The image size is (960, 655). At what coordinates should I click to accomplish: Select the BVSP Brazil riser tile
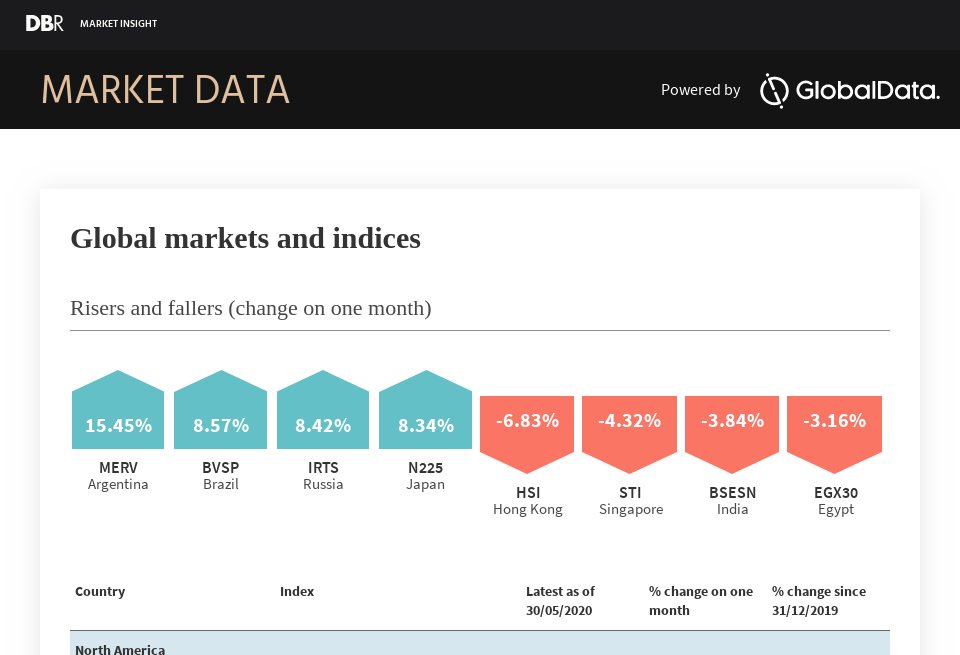point(220,420)
